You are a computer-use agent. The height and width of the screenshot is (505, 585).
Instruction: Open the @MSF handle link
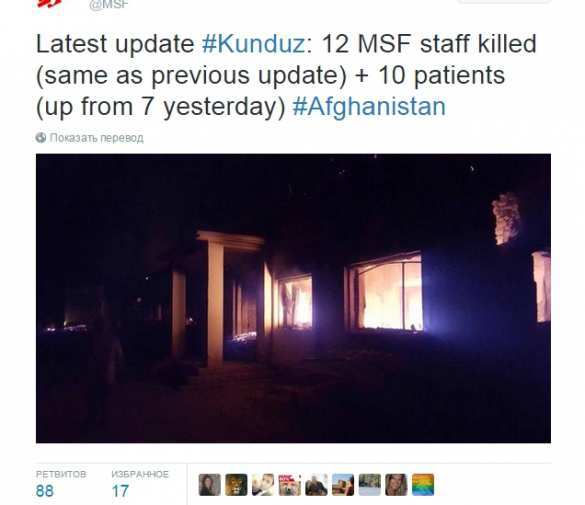[x=109, y=4]
